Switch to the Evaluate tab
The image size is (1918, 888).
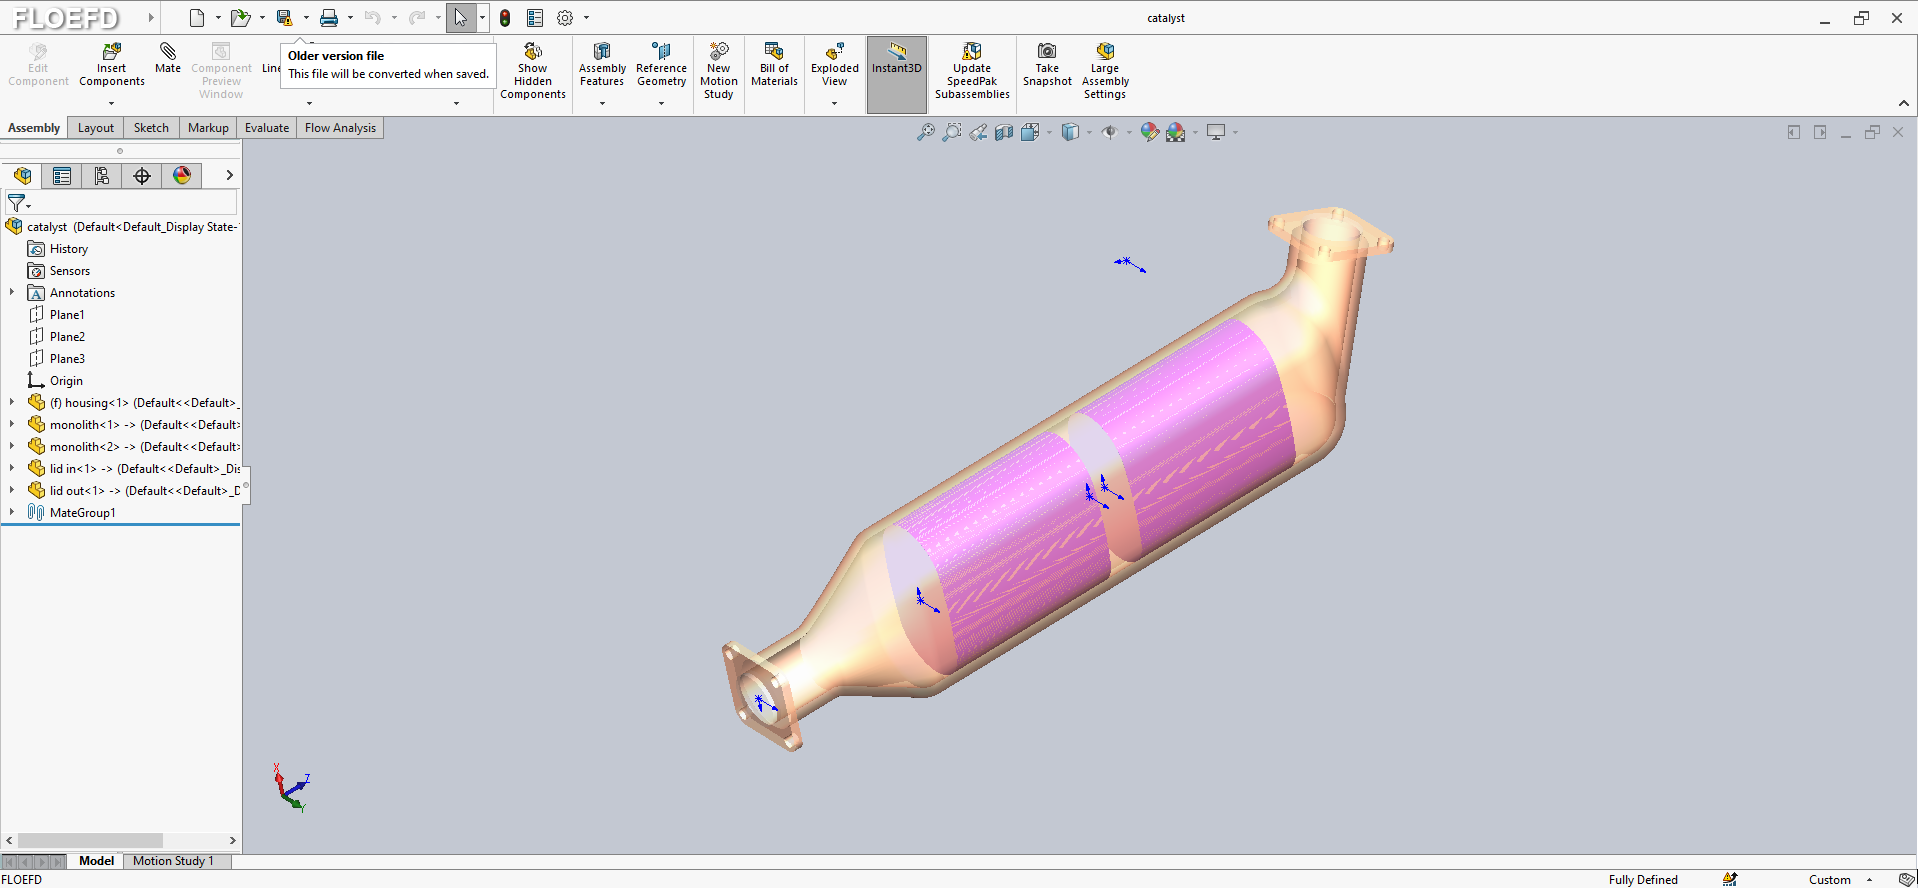point(267,128)
